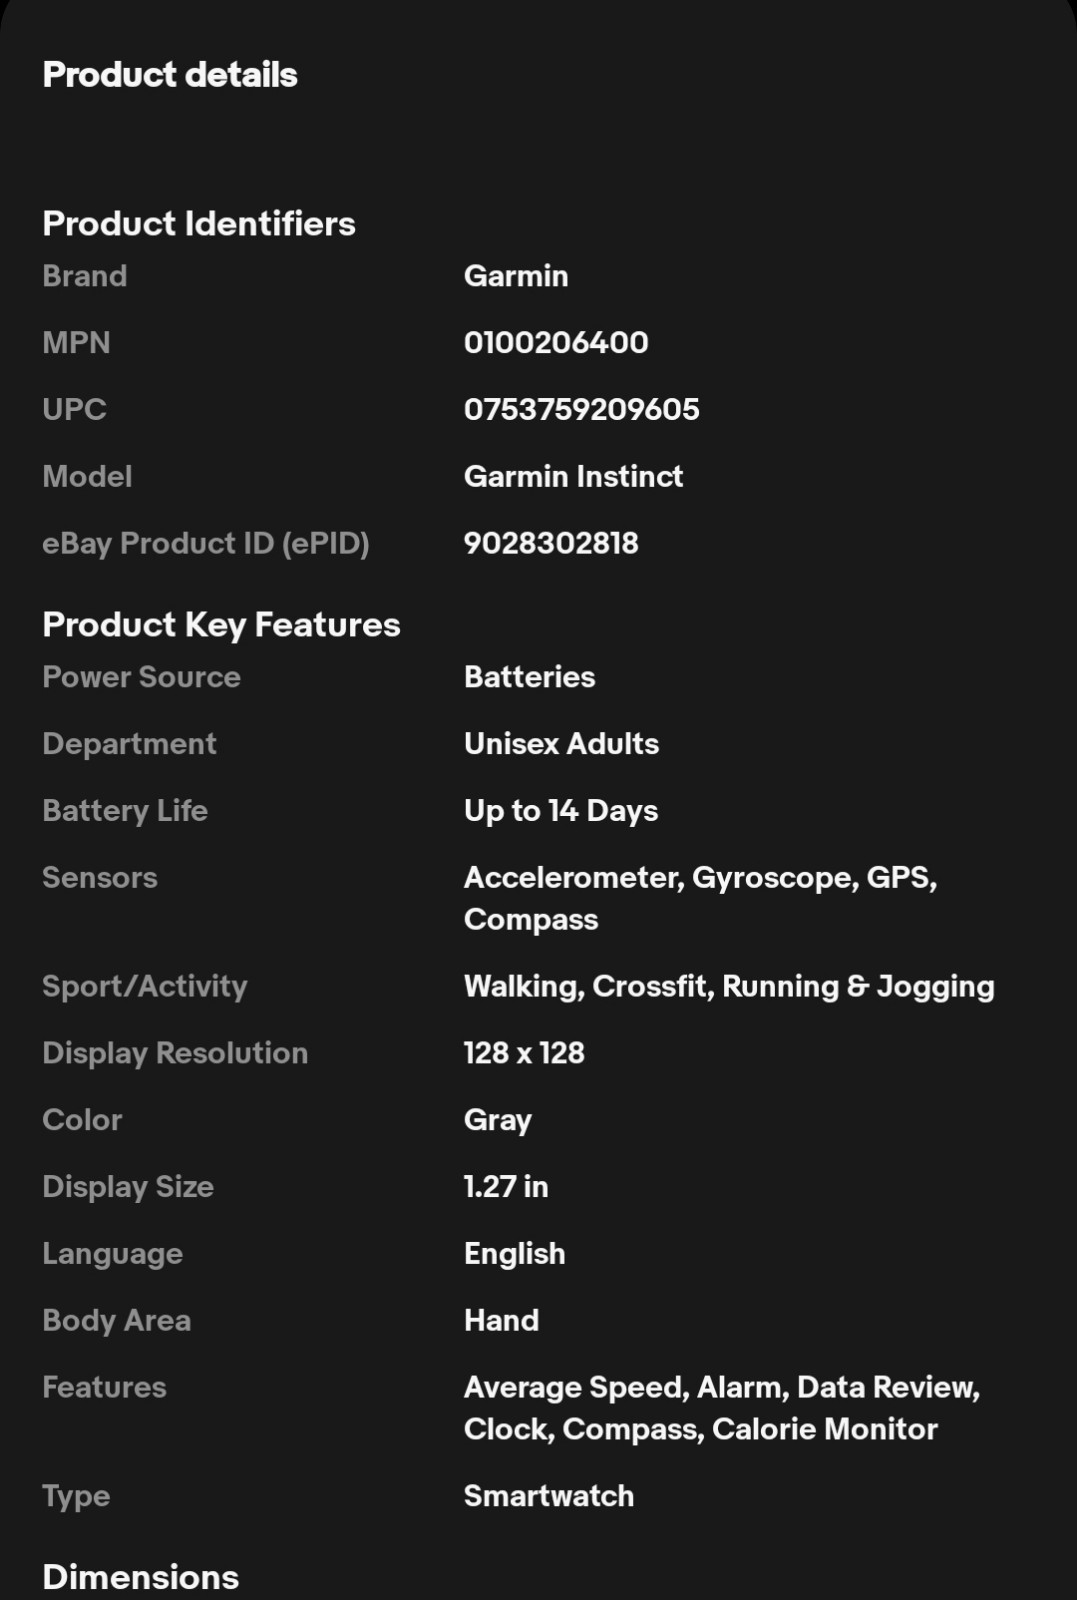Select the Garmin Instinct model value
Screen dimensions: 1077x1600
574,477
